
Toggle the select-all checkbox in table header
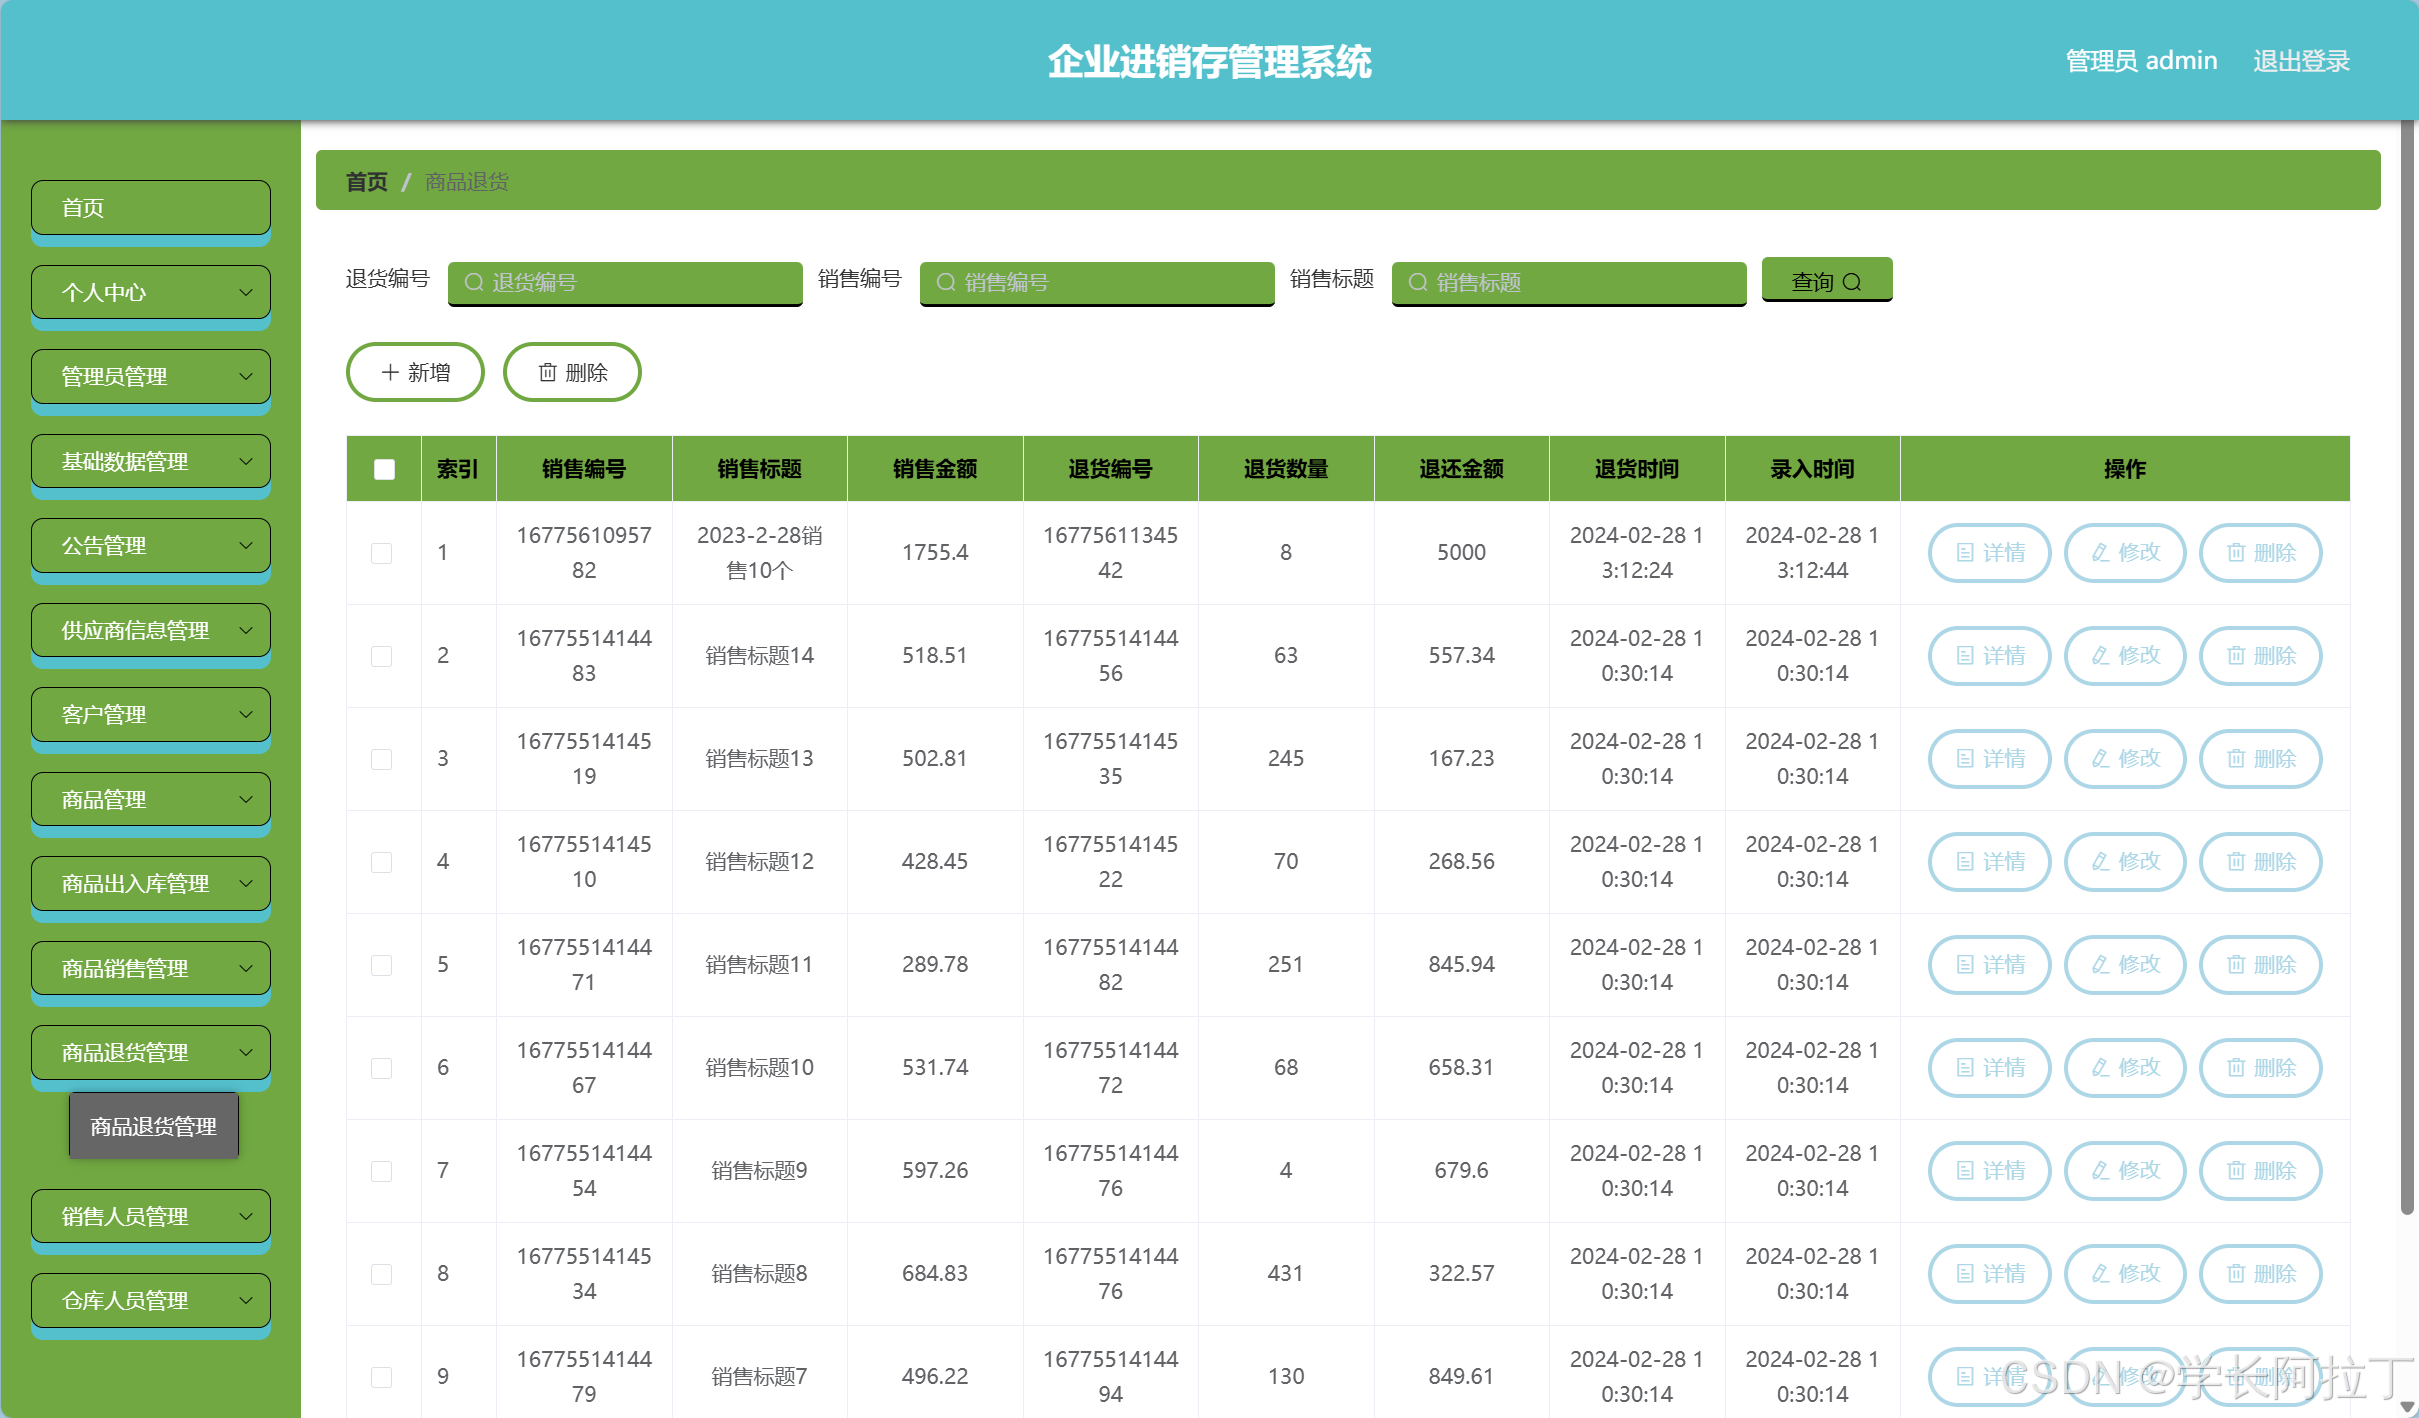click(383, 467)
